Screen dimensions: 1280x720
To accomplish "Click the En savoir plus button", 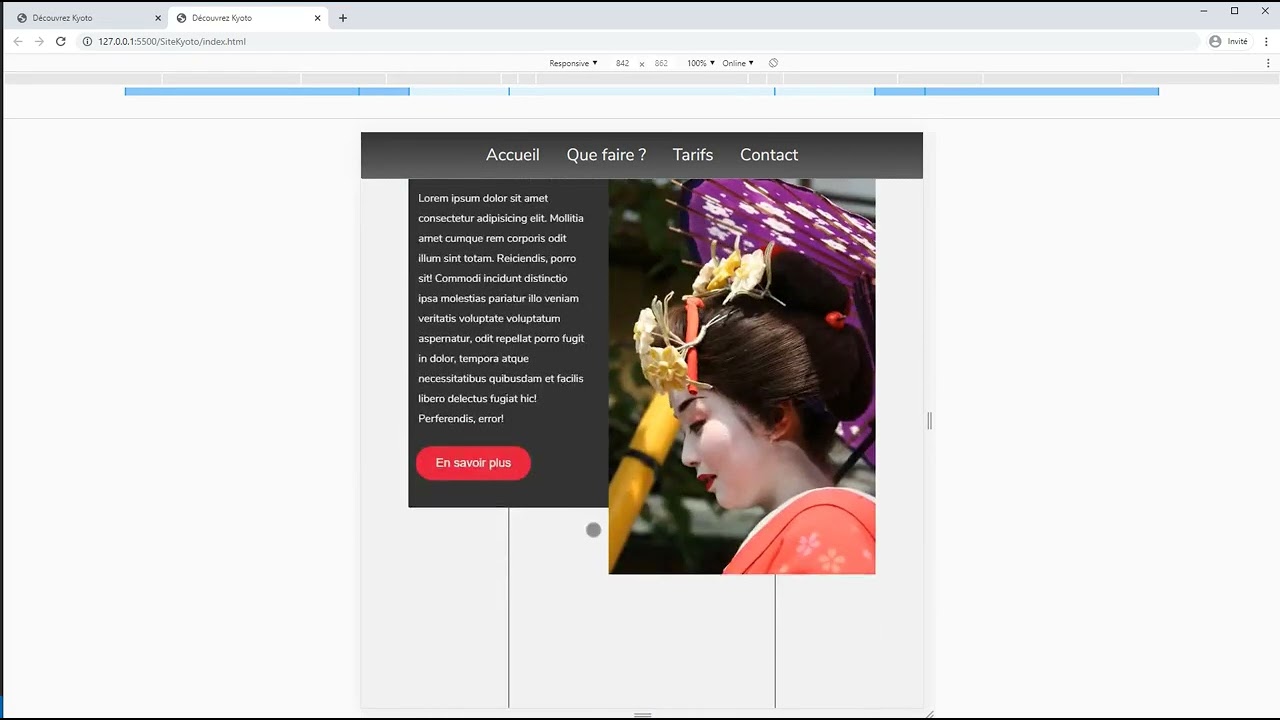I will coord(473,463).
